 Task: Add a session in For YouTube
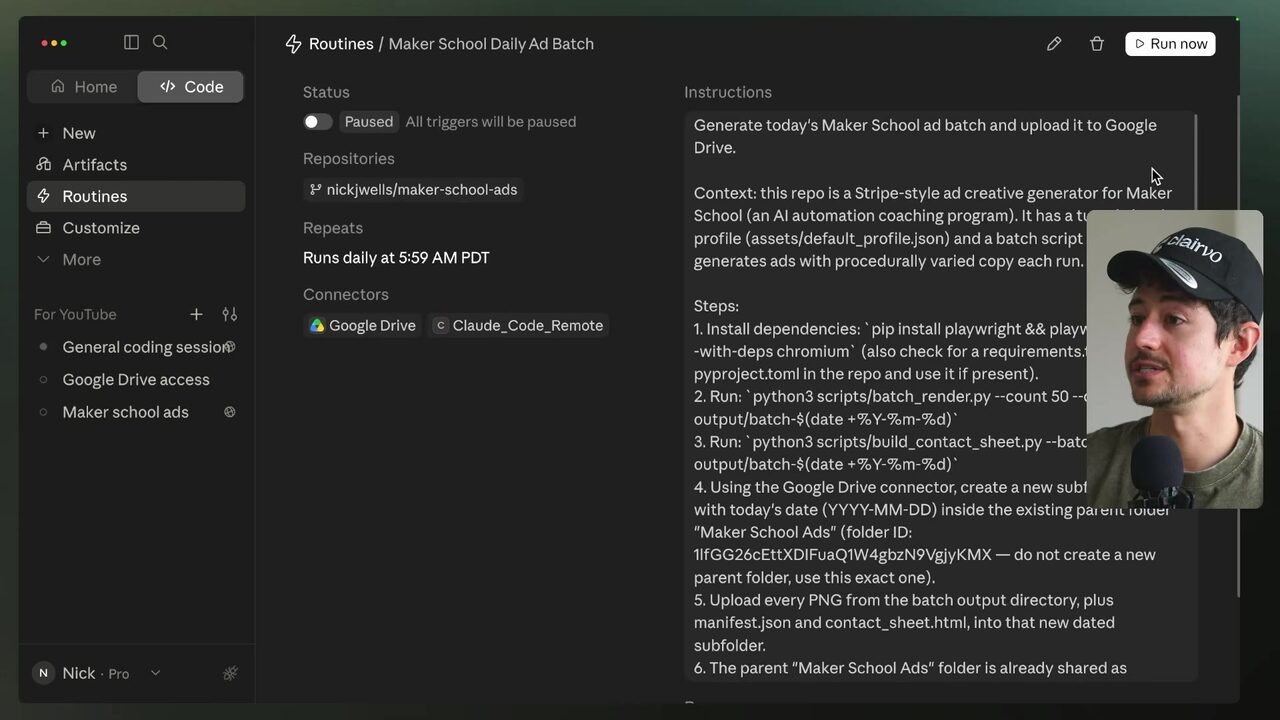click(196, 314)
